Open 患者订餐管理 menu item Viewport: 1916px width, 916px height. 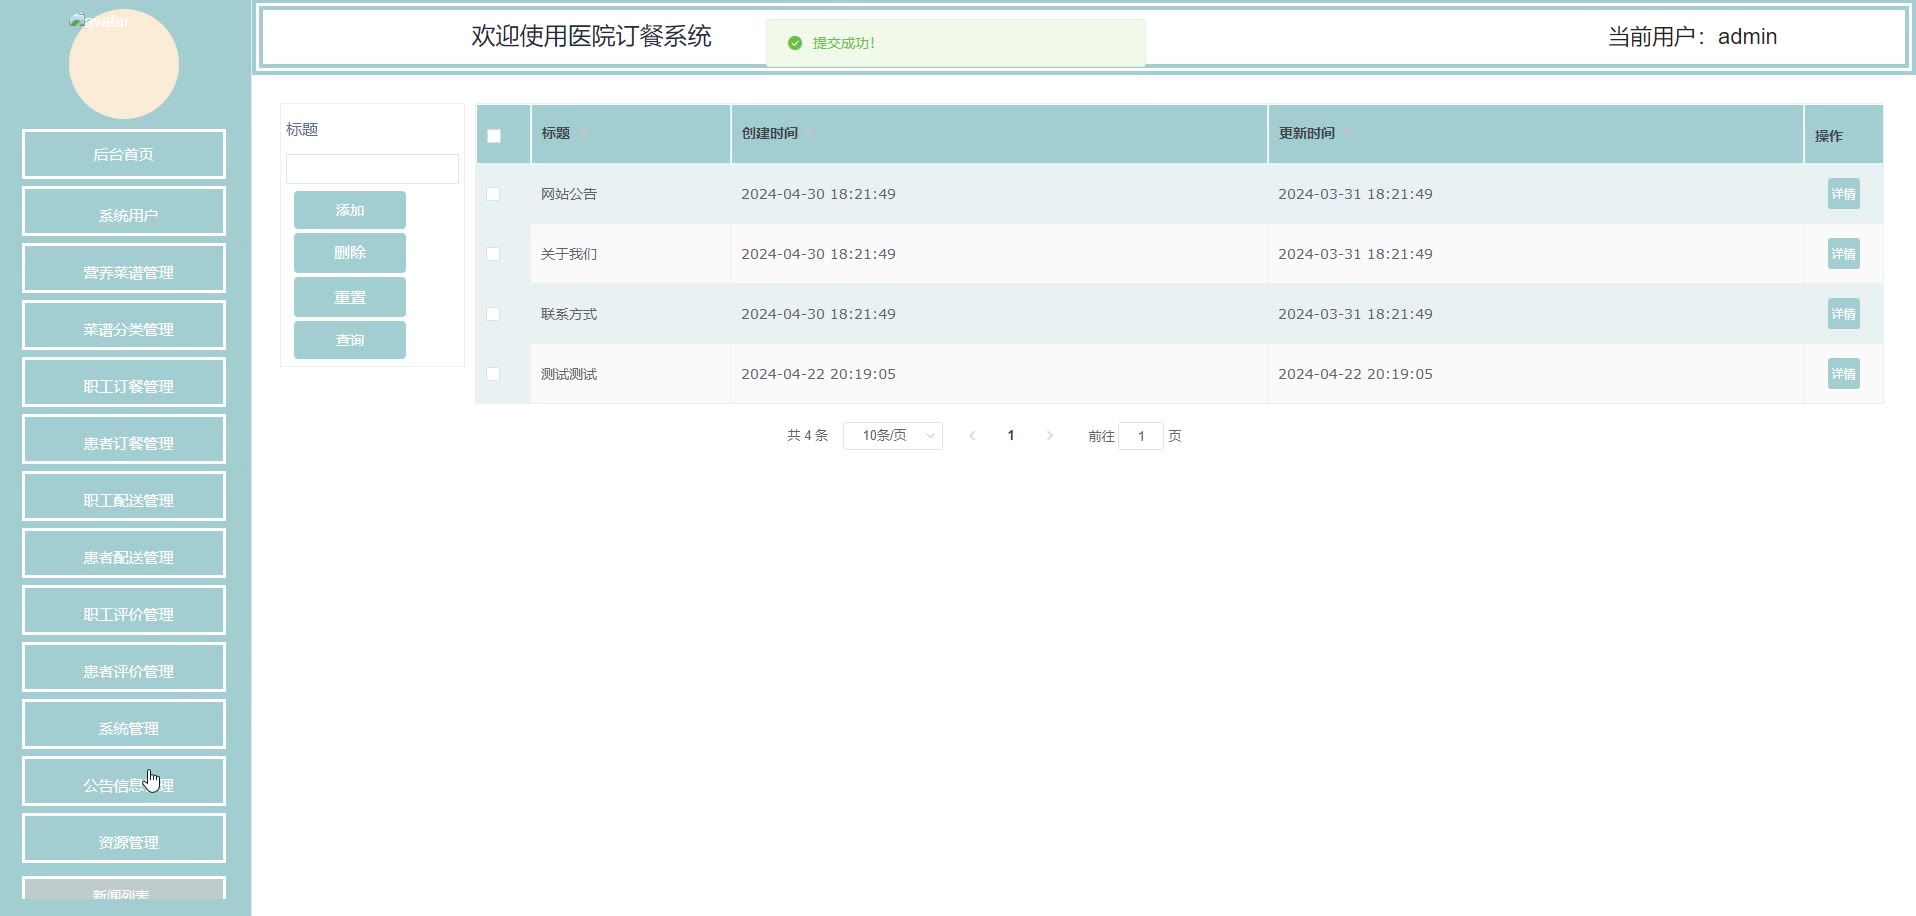[x=124, y=439]
